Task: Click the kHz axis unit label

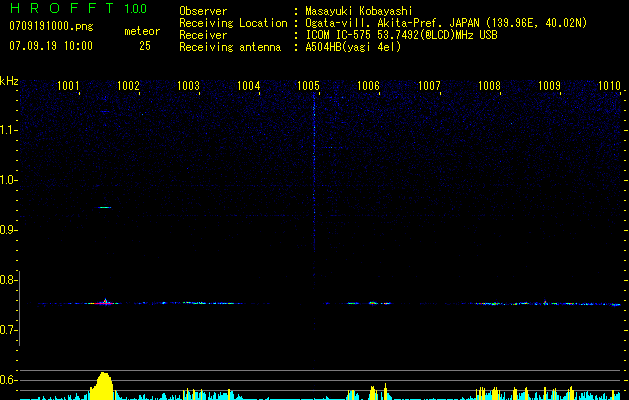Action: 9,81
